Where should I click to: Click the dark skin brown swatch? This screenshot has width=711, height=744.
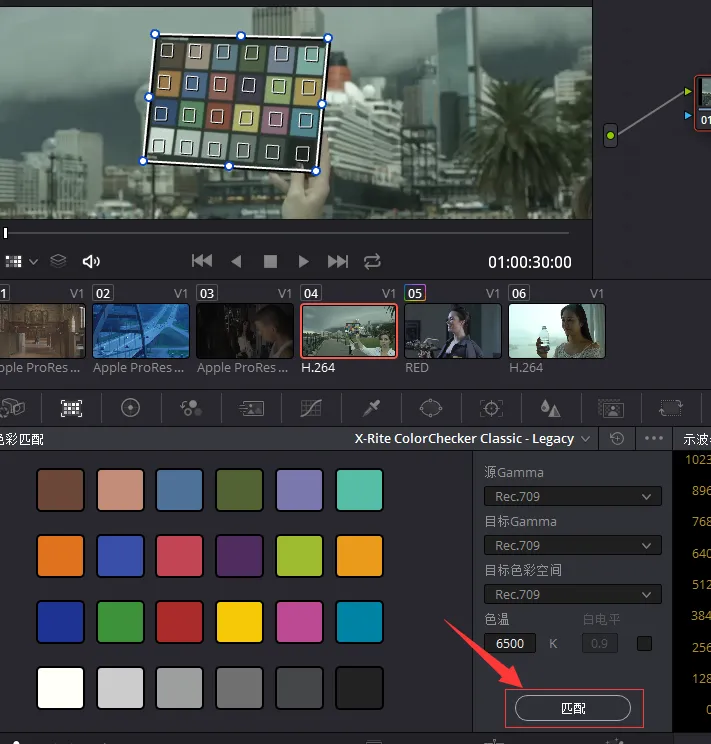tap(60, 490)
